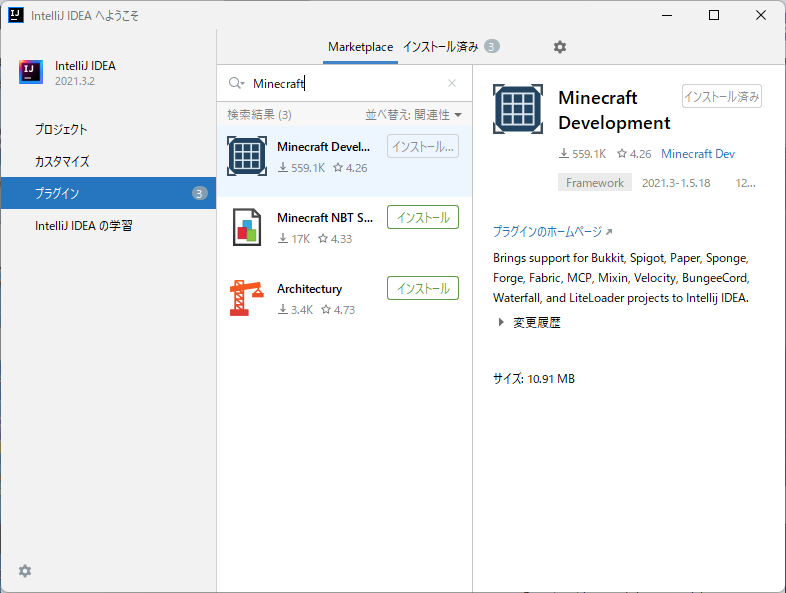786x593 pixels.
Task: Clear the search field with X icon
Action: pyautogui.click(x=451, y=84)
